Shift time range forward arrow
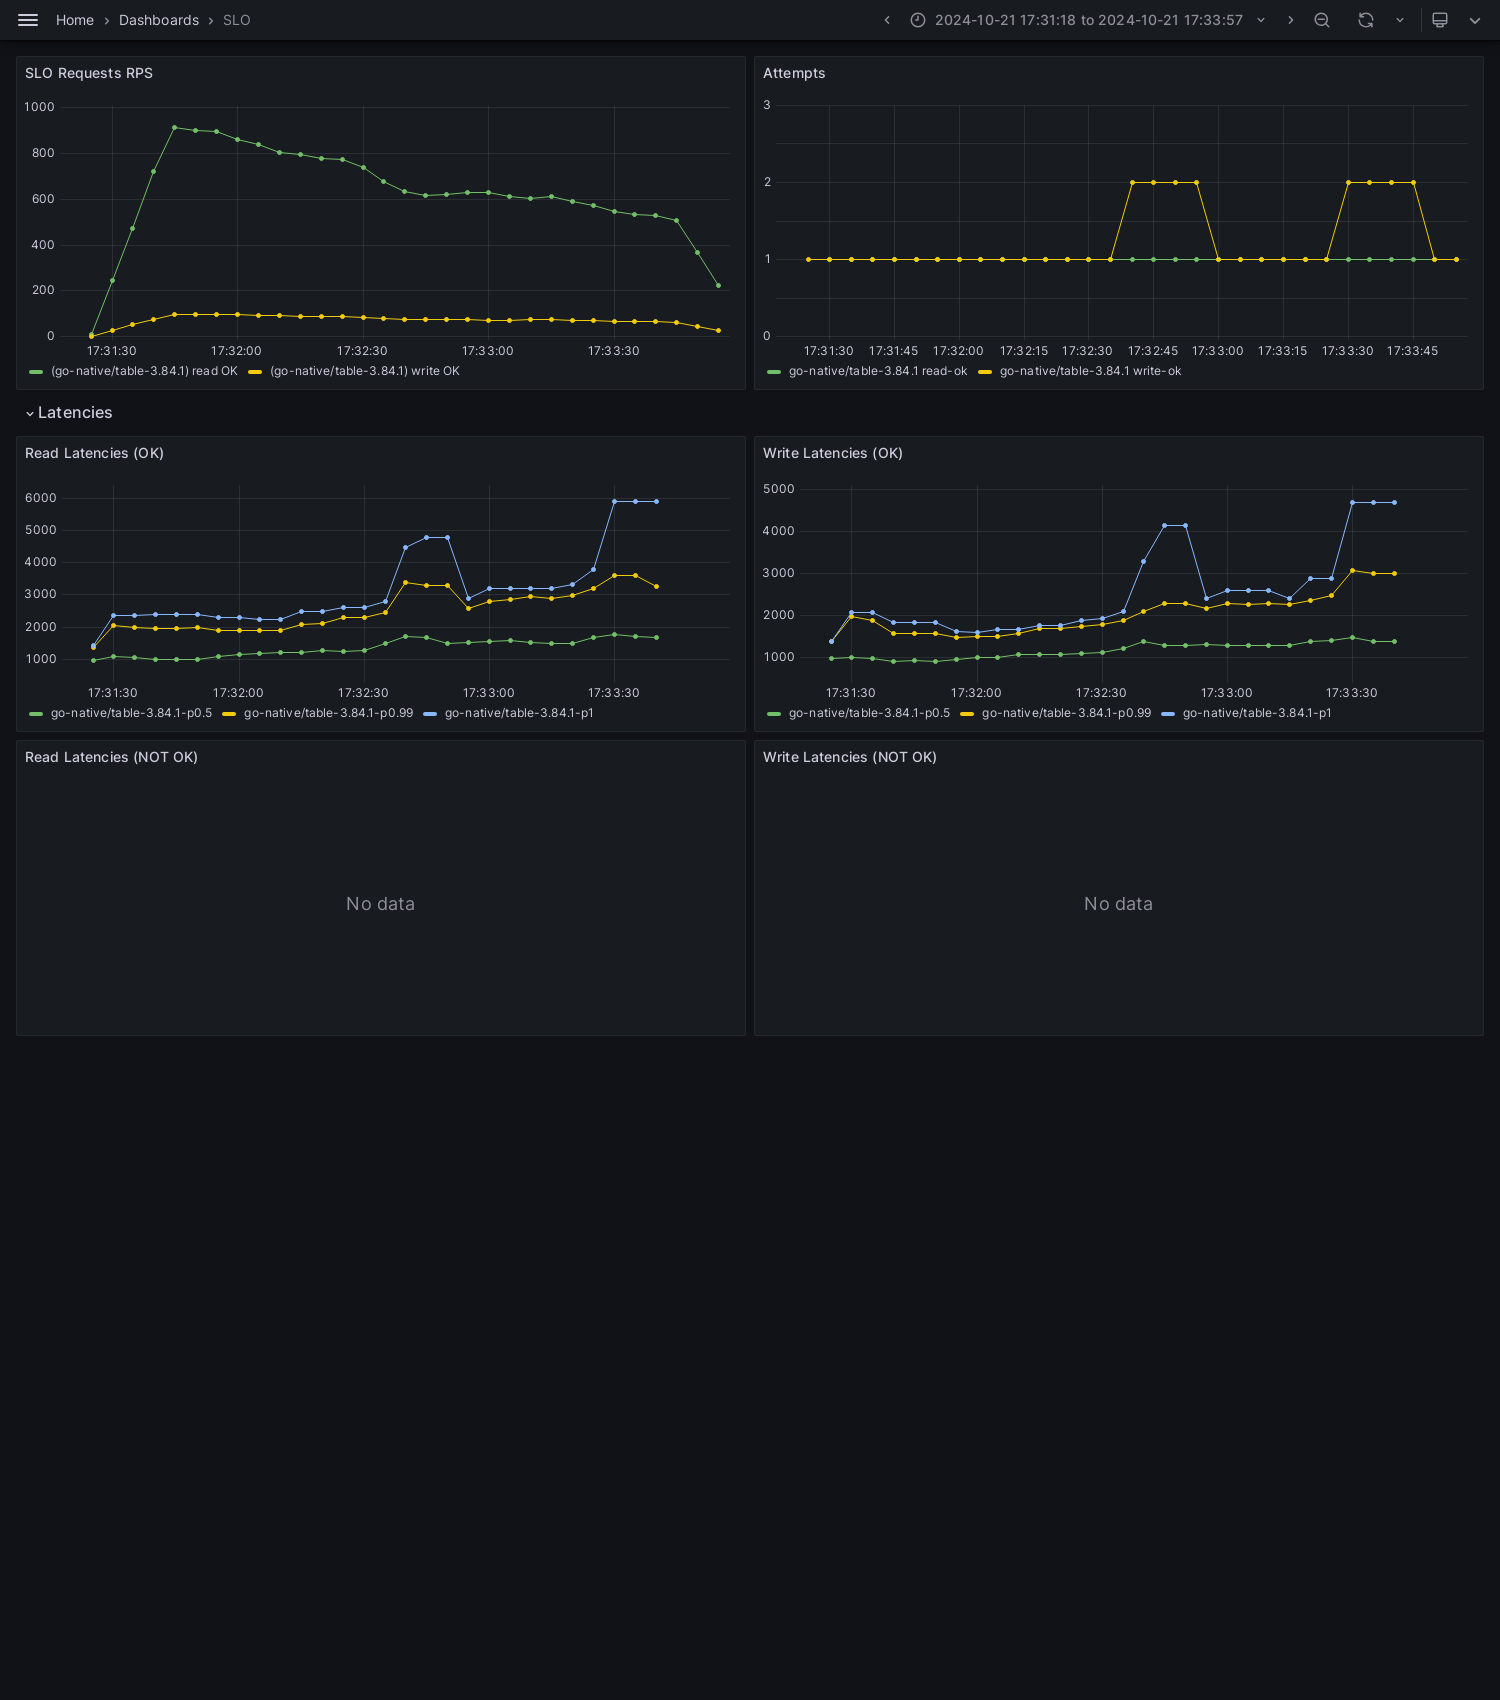The height and width of the screenshot is (1700, 1500). (1290, 20)
